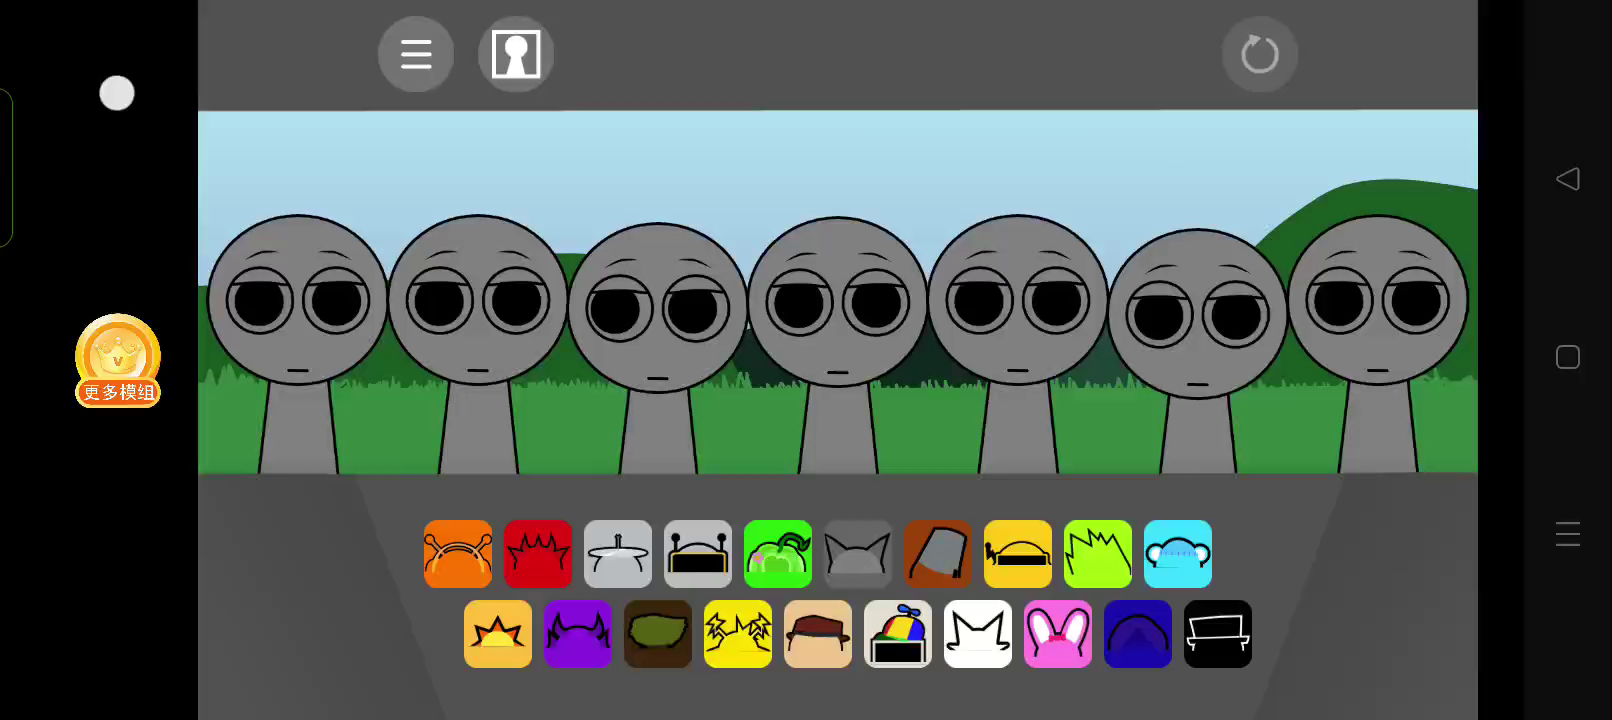Select the red spiky hair icon
This screenshot has width=1612, height=720.
(538, 554)
